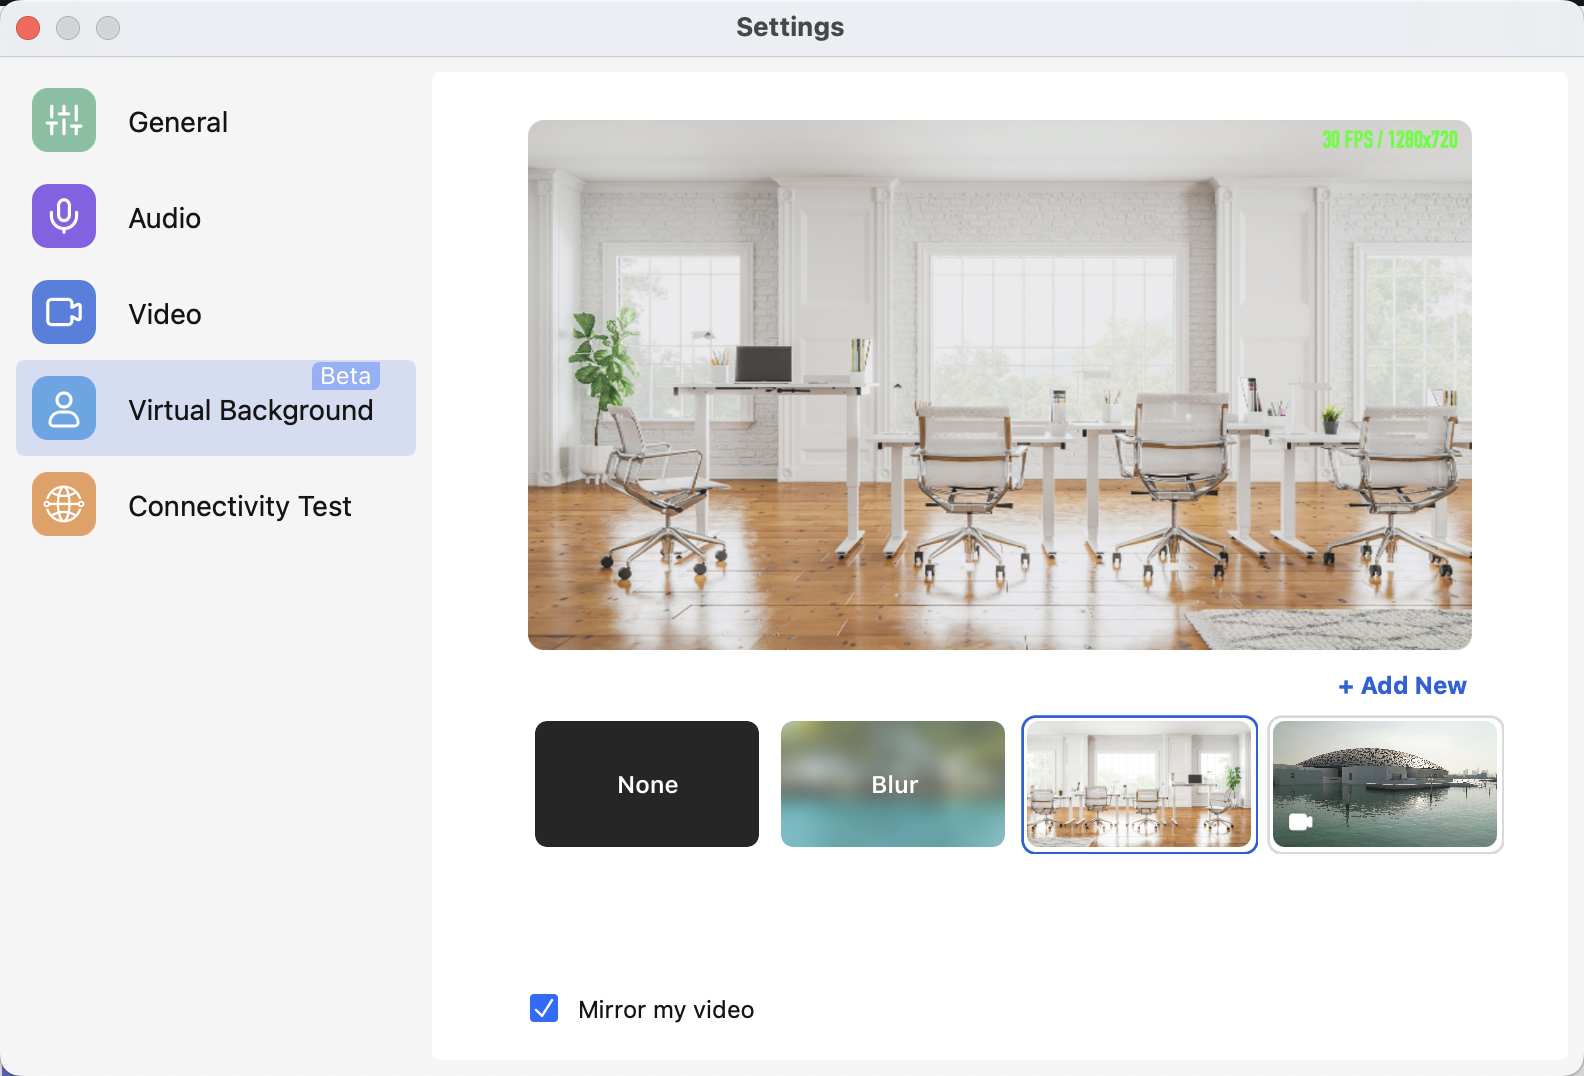Select the Virtual Background label text
The image size is (1584, 1076).
[250, 411]
